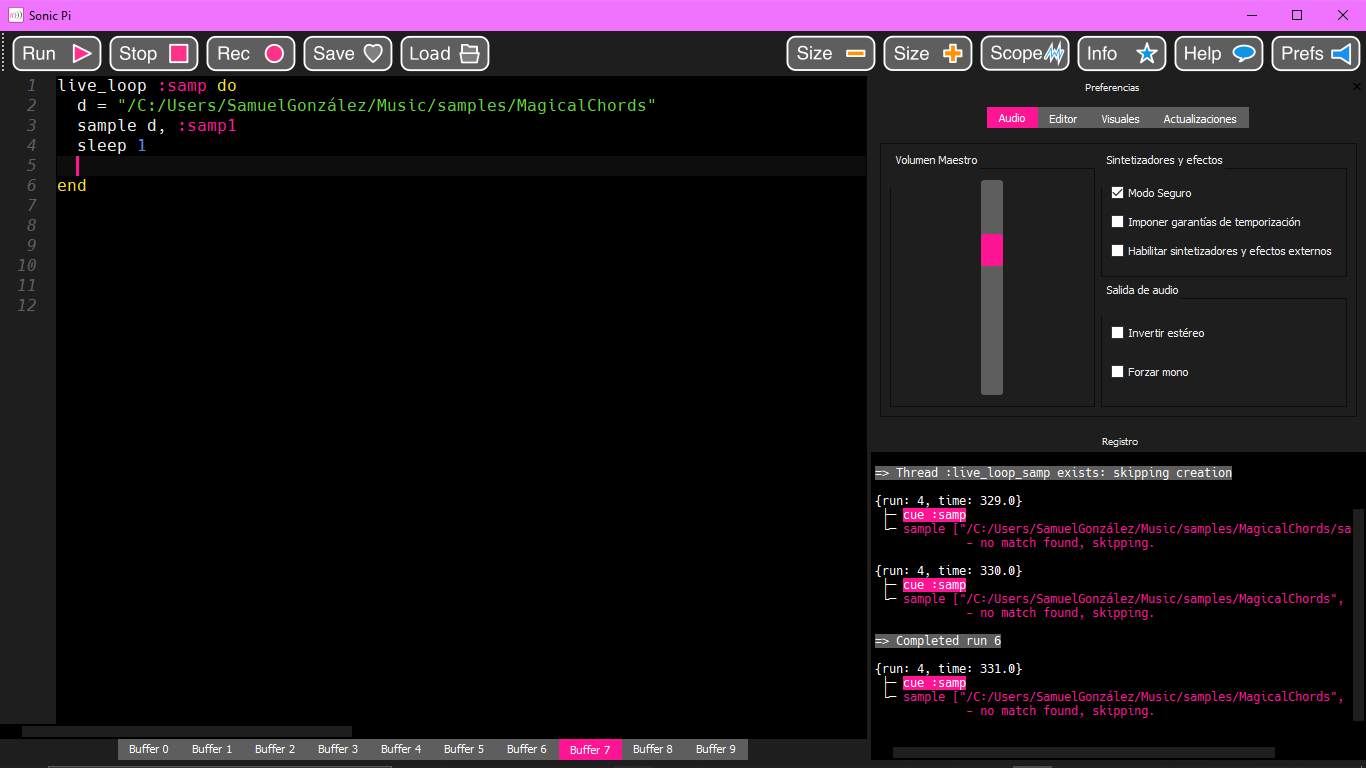Save the buffer using the heart icon
This screenshot has height=768, width=1366.
pyautogui.click(x=373, y=54)
